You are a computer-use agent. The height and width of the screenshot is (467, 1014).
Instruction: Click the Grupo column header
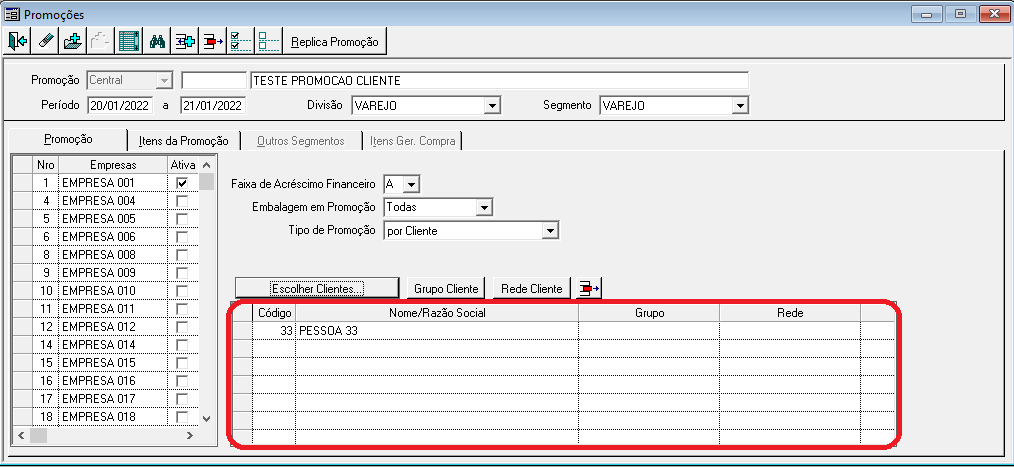[x=649, y=313]
